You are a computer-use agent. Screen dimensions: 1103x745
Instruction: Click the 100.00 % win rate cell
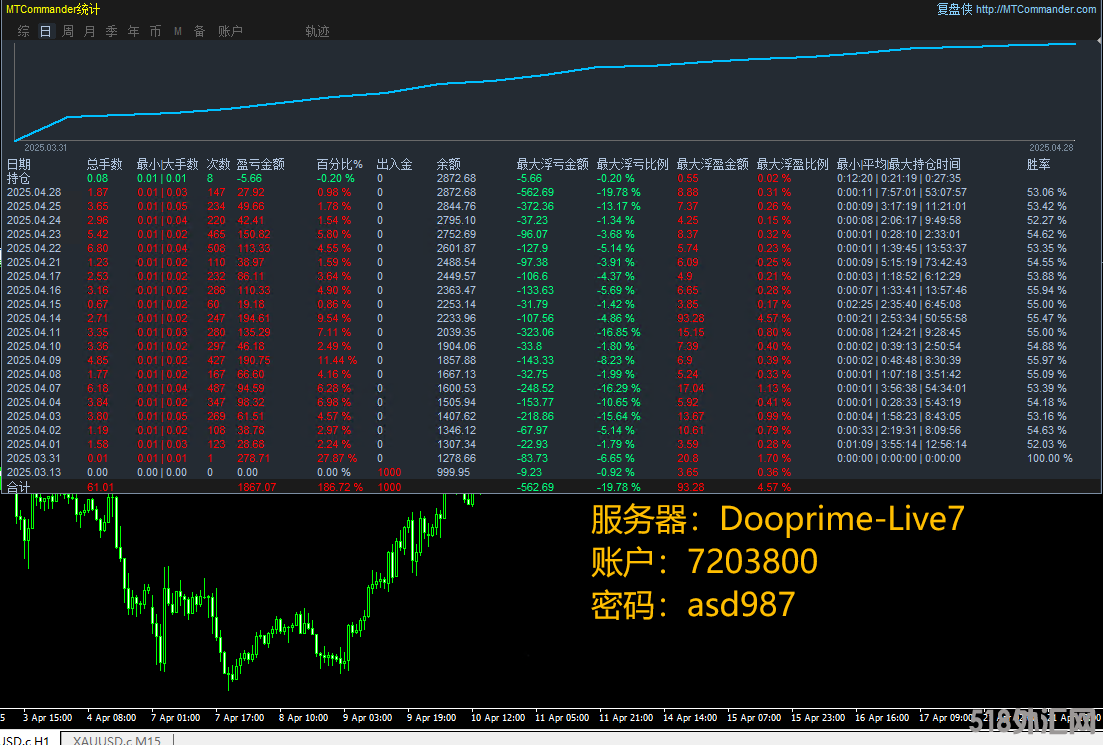1050,459
